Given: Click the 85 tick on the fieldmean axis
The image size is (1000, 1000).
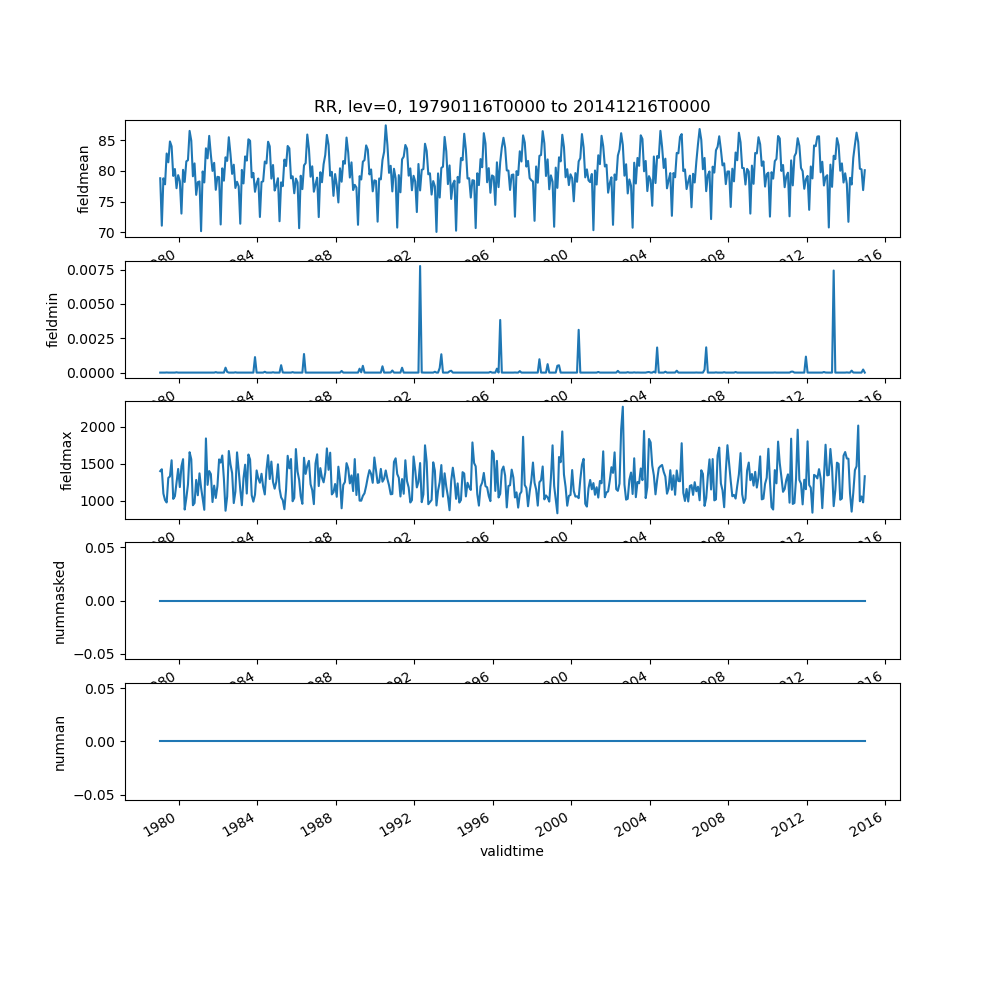Looking at the screenshot, I should pos(108,141).
